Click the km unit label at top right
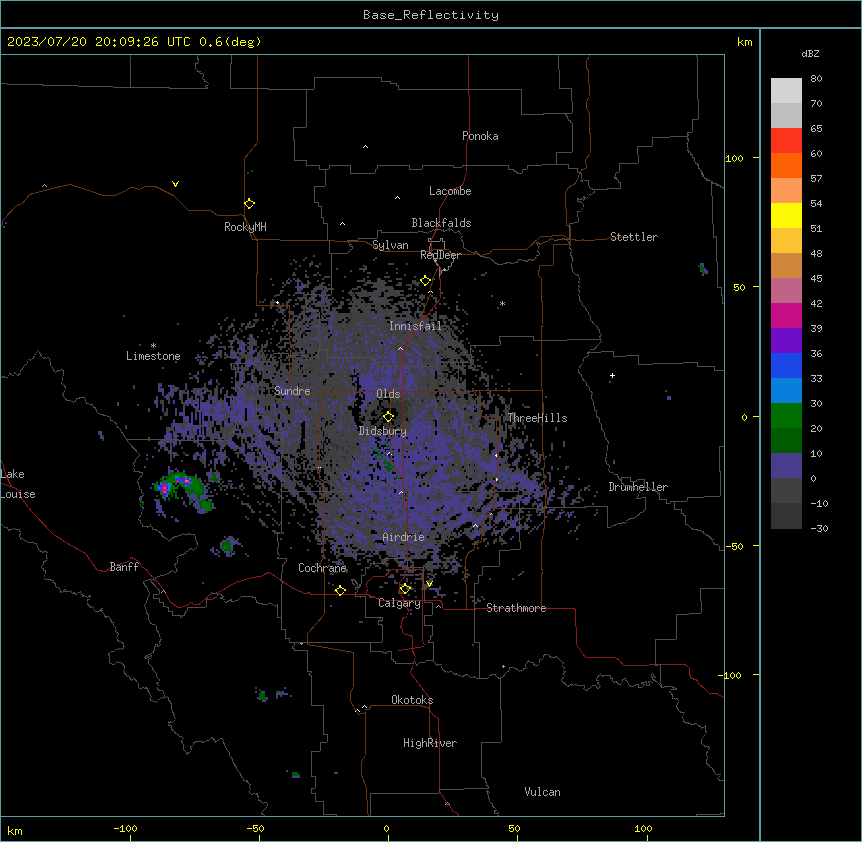This screenshot has width=862, height=842. tap(744, 42)
